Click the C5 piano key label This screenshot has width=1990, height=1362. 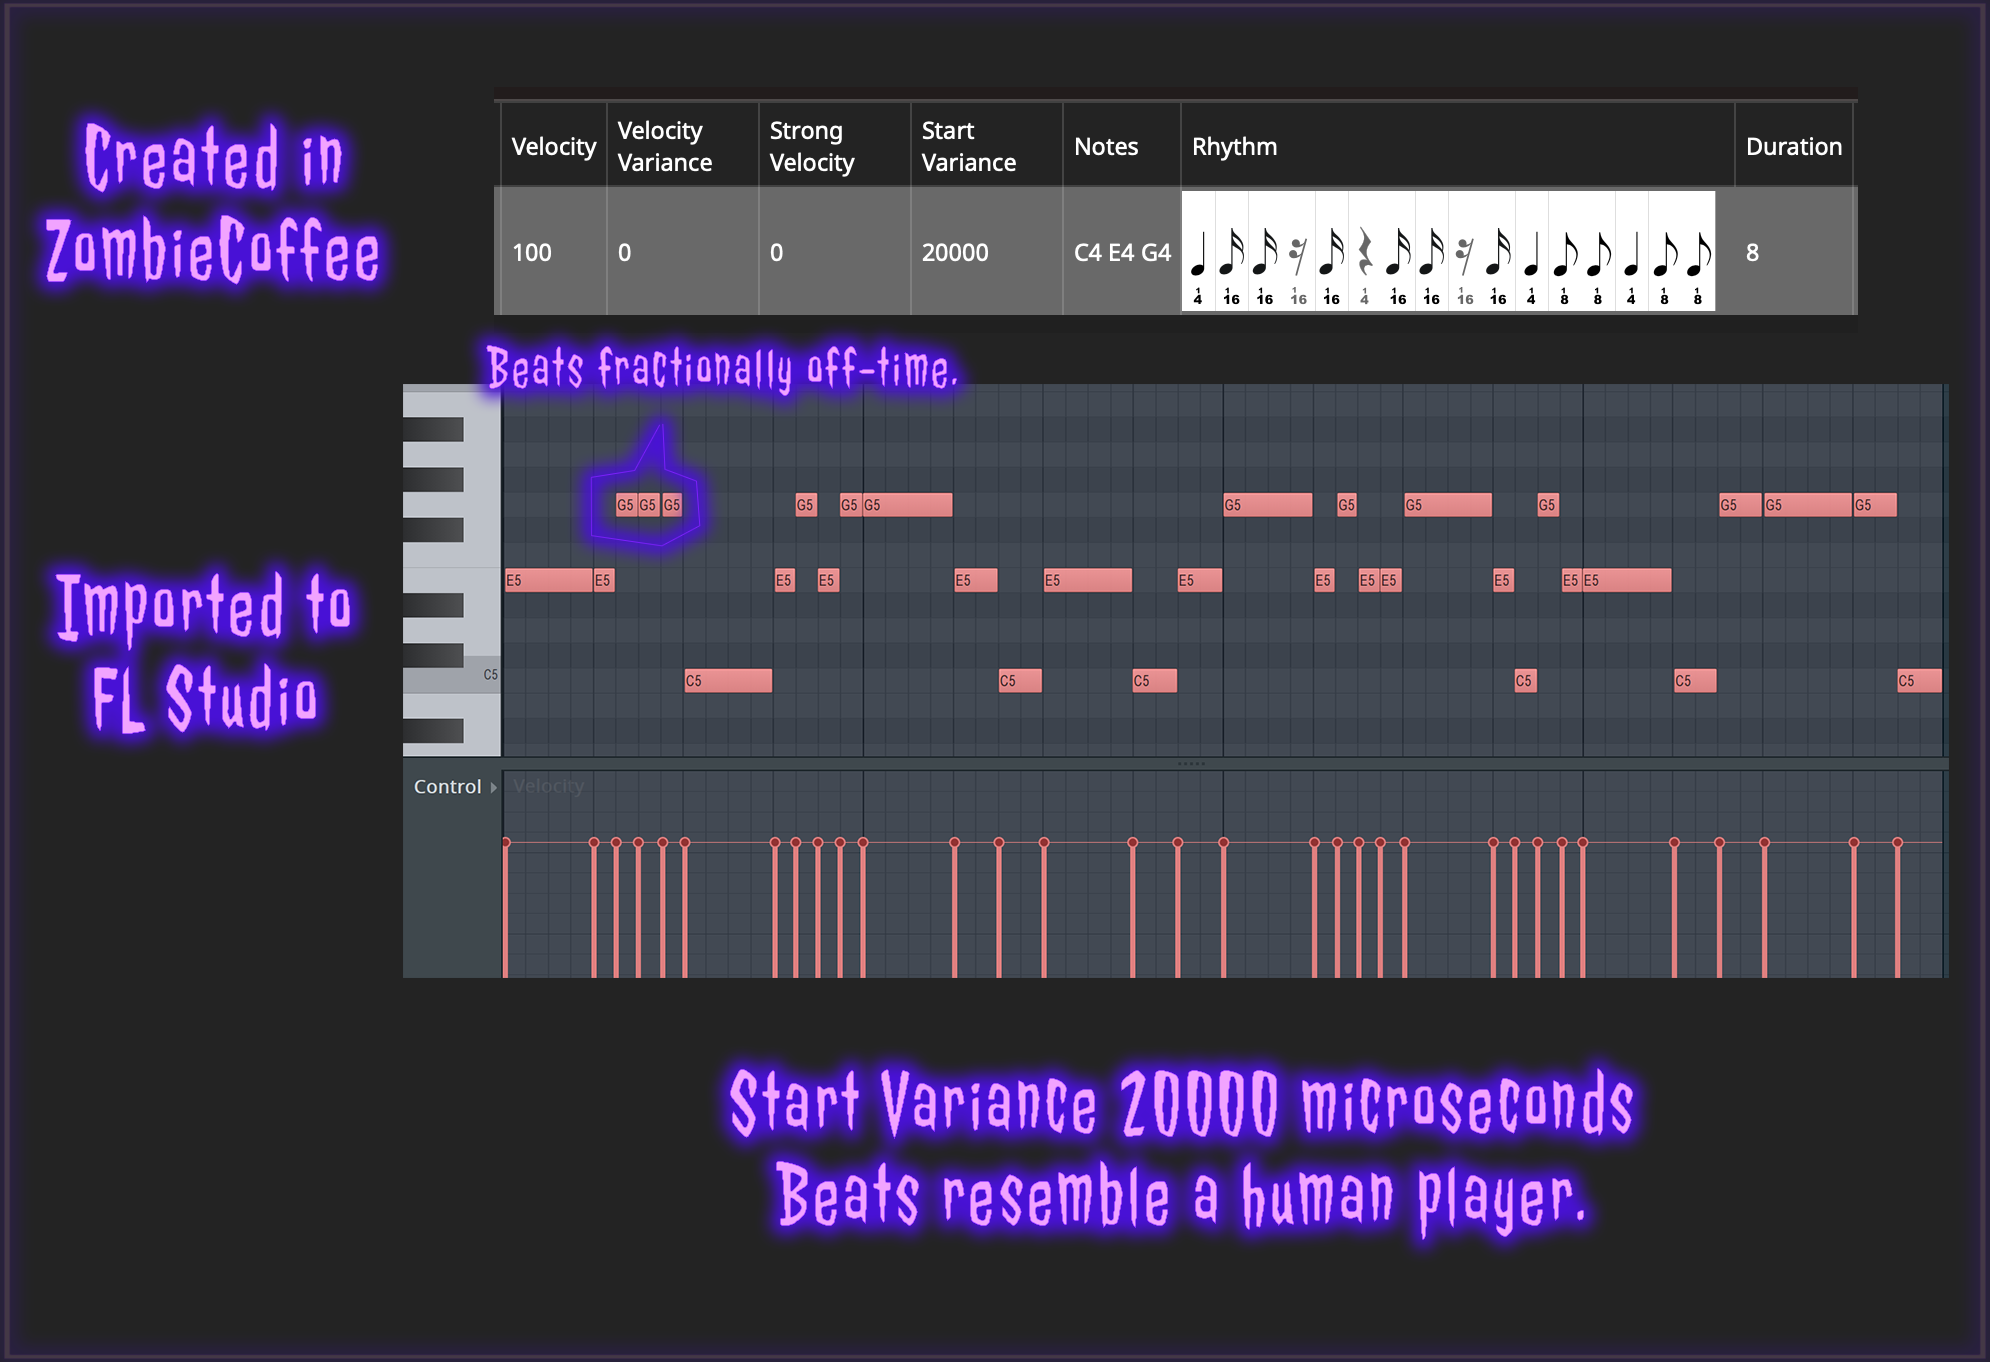click(x=490, y=675)
